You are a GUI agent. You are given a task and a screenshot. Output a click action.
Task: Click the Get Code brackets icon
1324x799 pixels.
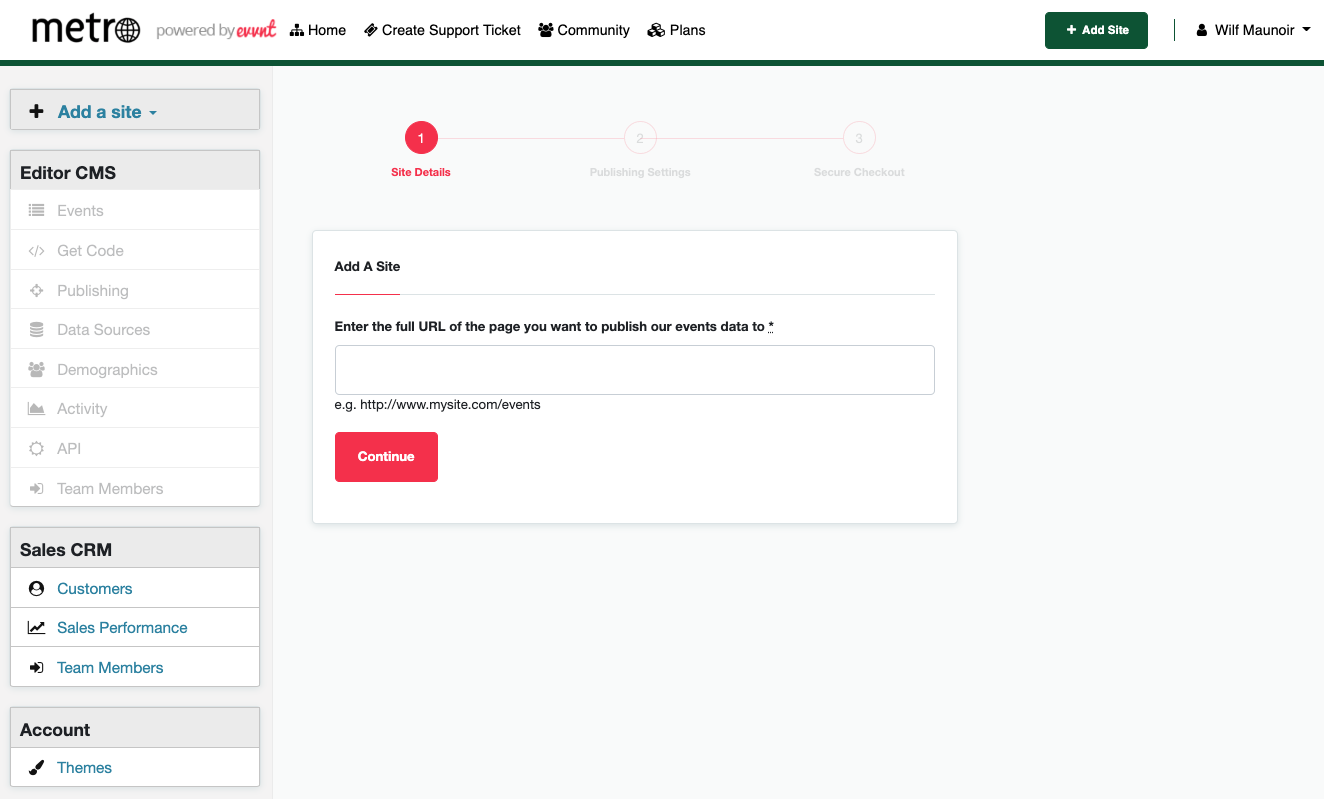click(x=37, y=251)
